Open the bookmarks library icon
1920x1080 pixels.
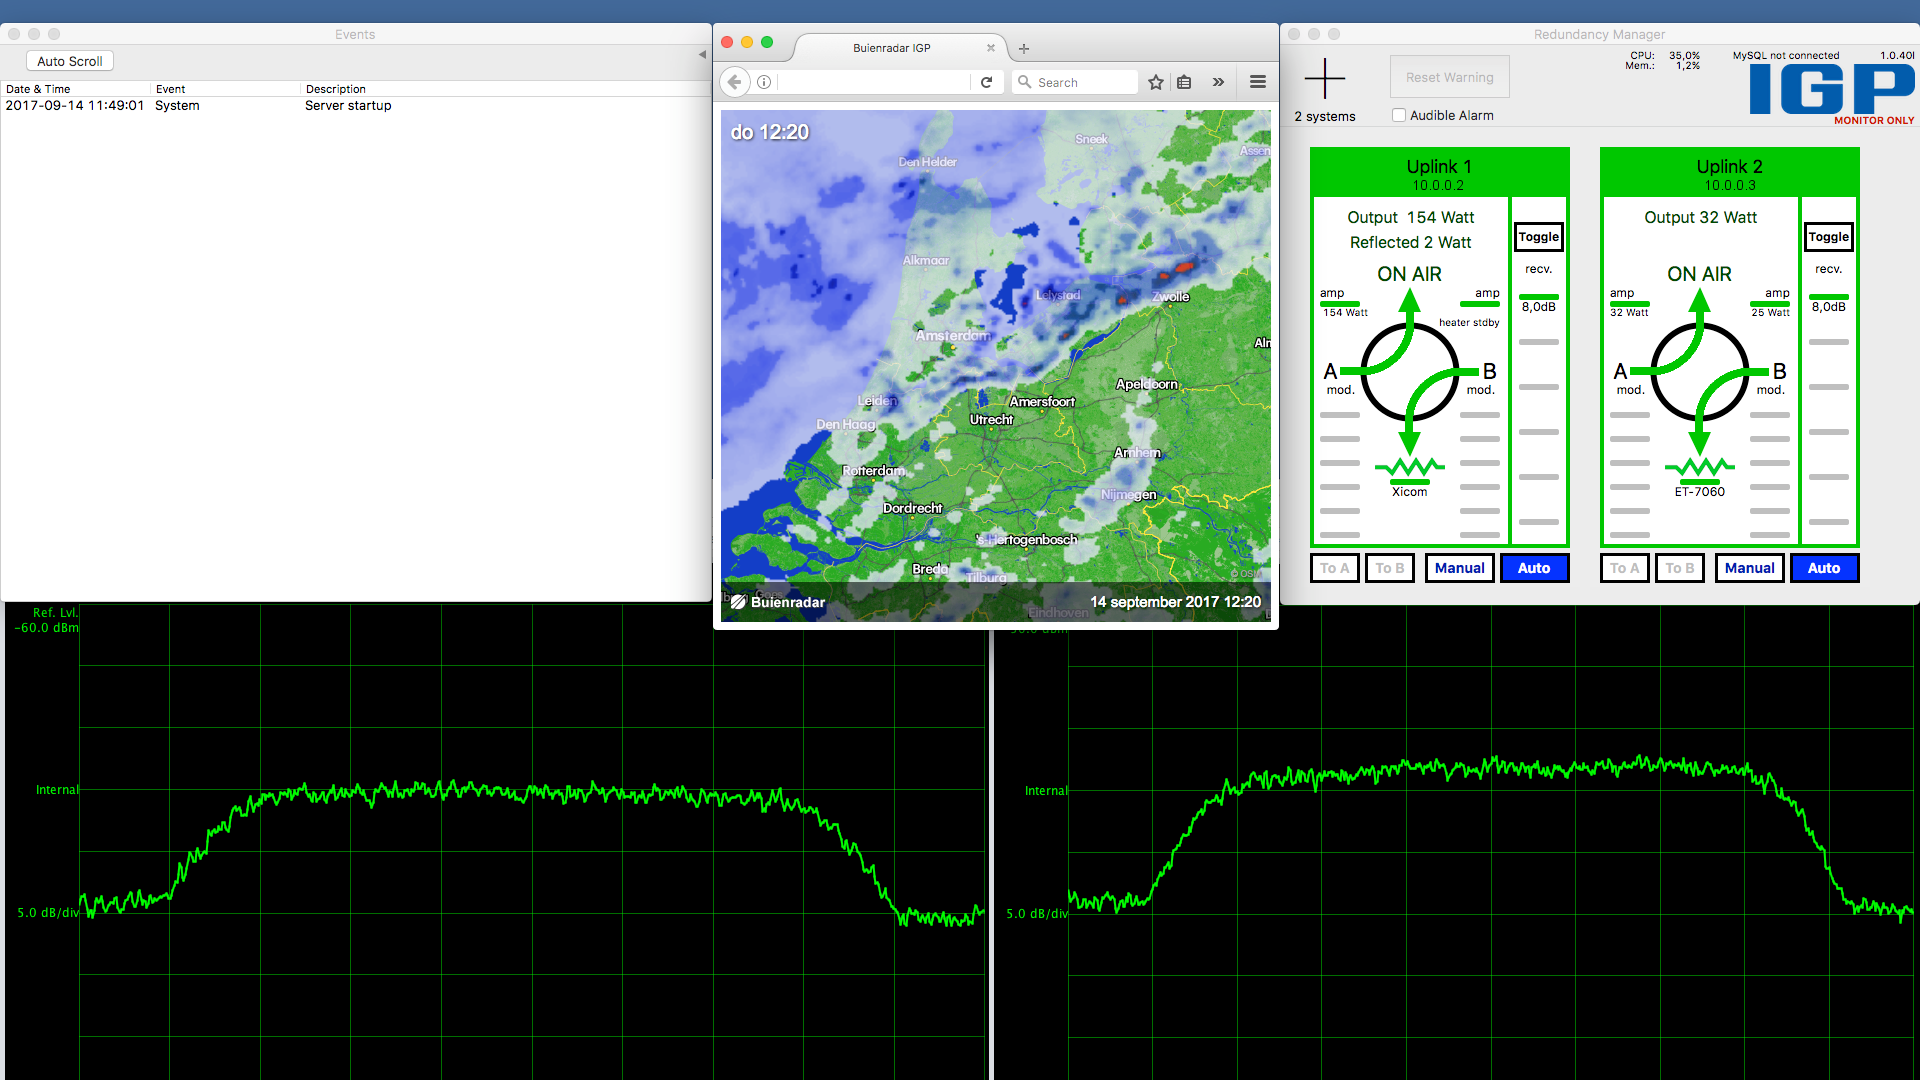point(1184,82)
